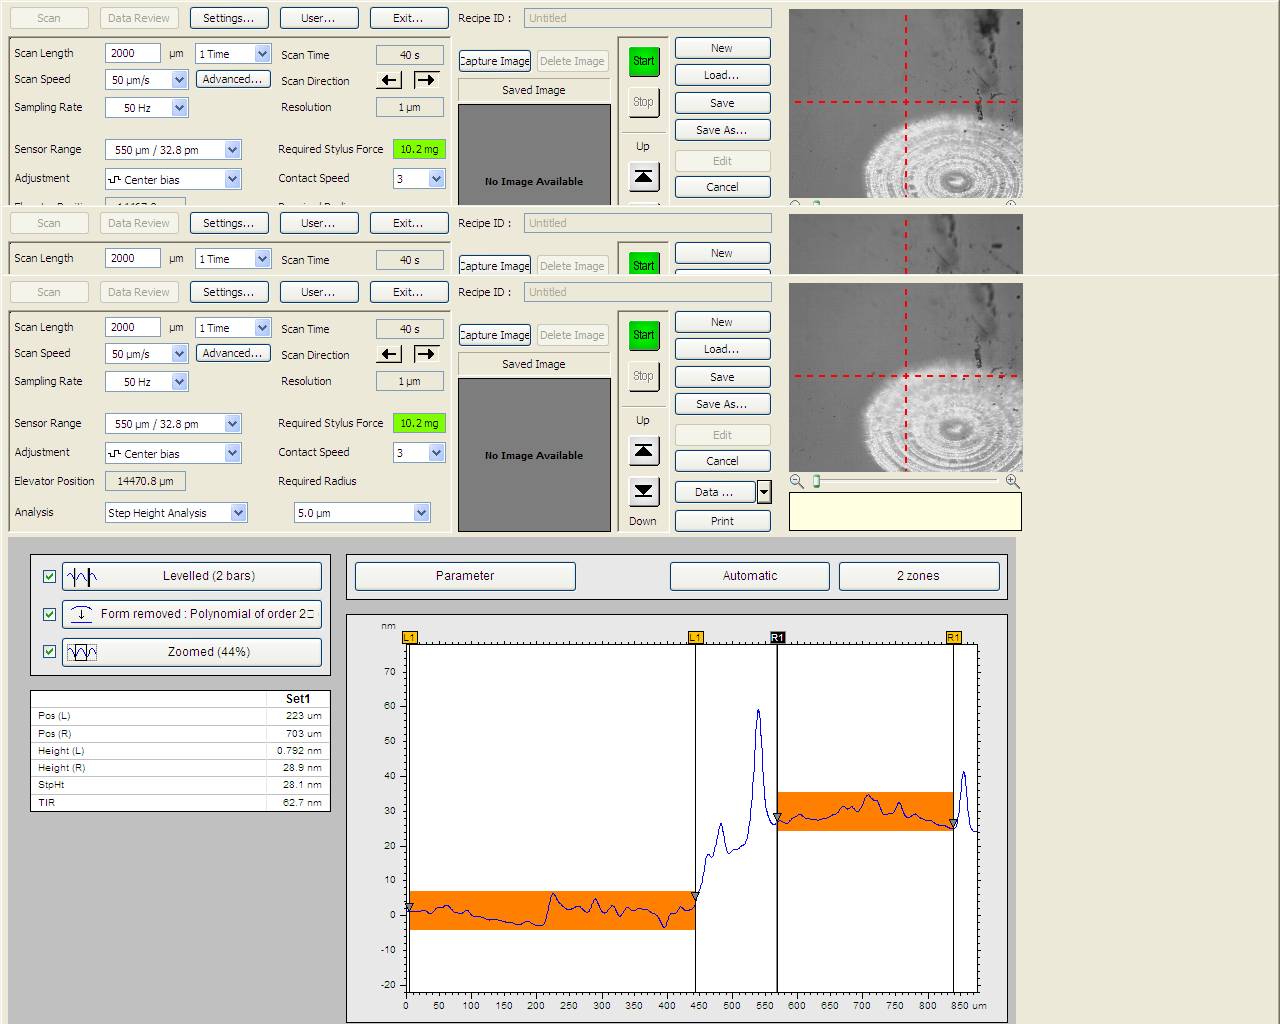Toggle the Levelled (2 bars) checkbox
Screen dimensions: 1280x1024
(x=49, y=576)
